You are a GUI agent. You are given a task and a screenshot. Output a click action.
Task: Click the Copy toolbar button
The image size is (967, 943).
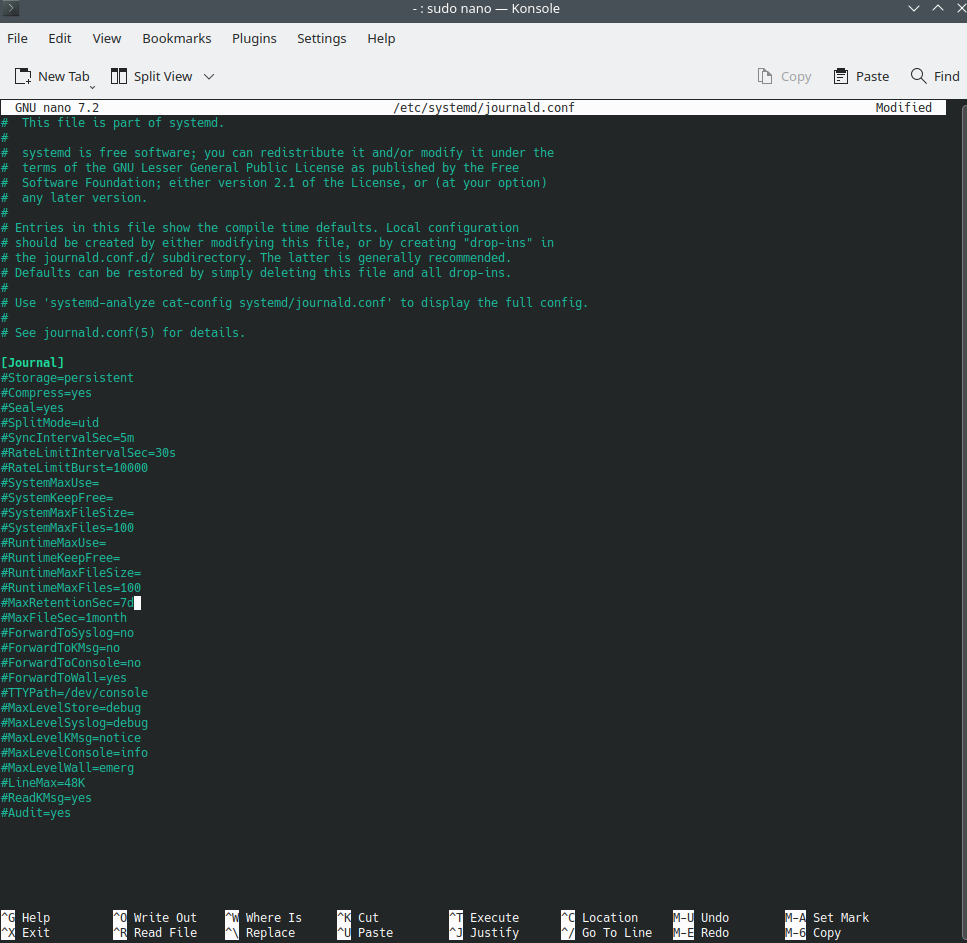784,76
